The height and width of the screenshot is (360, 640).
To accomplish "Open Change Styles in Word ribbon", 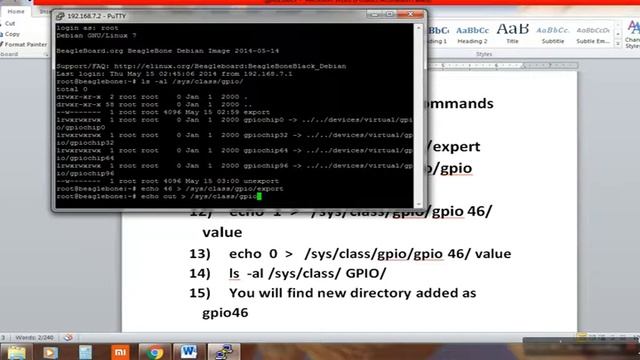I will (632, 34).
